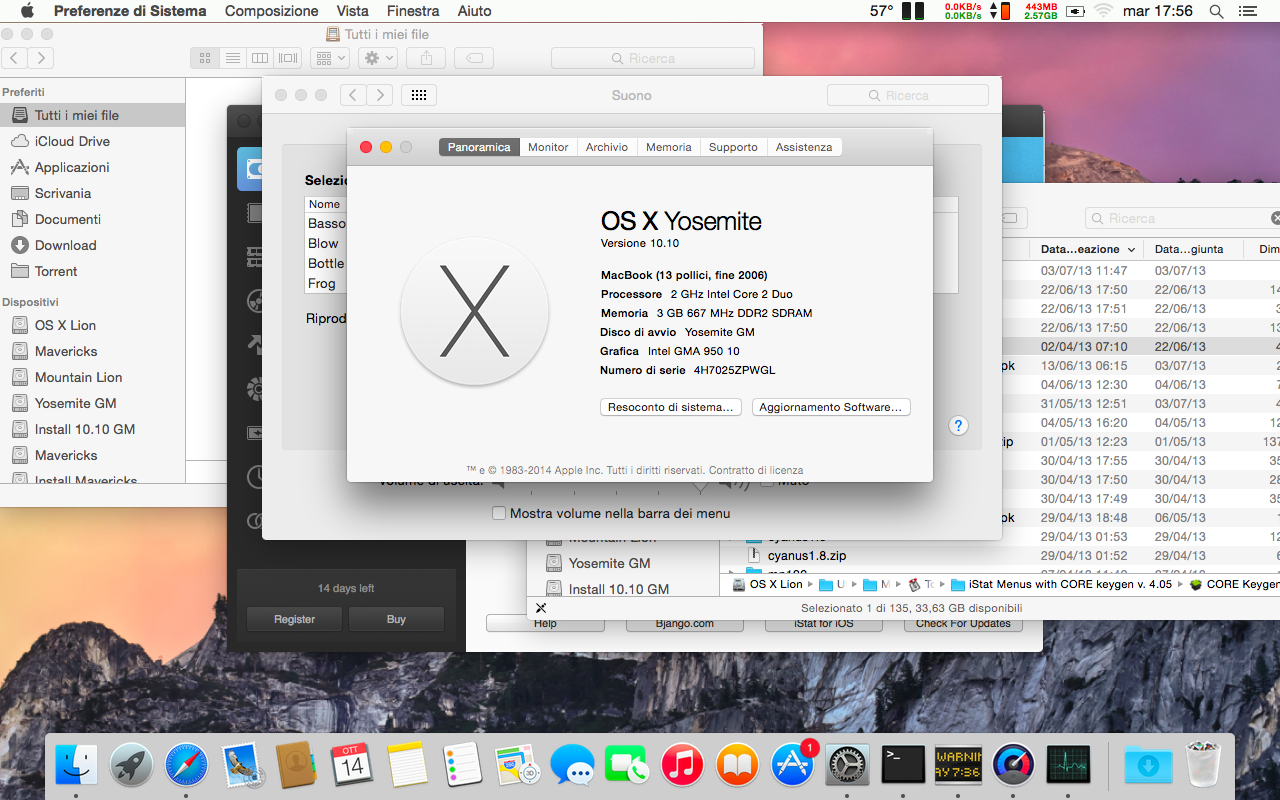The height and width of the screenshot is (800, 1280).
Task: Open Contratto di licenza link
Action: coord(756,470)
